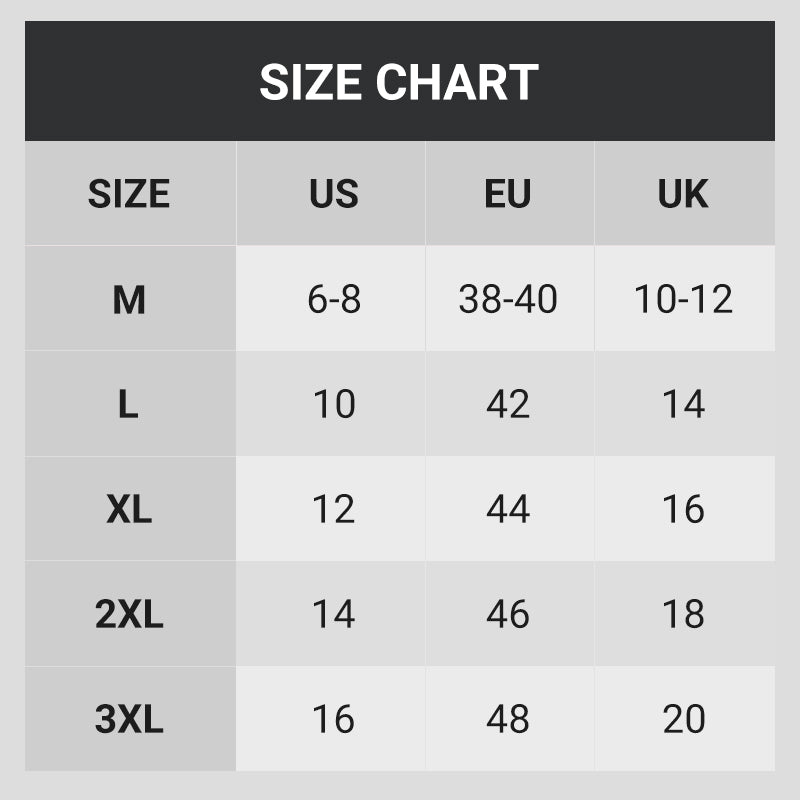Screen dimensions: 800x800
Task: Click the EU column header
Action: [x=508, y=194]
